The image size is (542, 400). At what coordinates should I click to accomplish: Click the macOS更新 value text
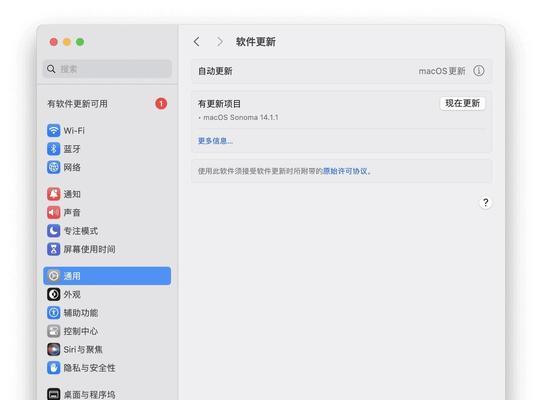click(442, 71)
